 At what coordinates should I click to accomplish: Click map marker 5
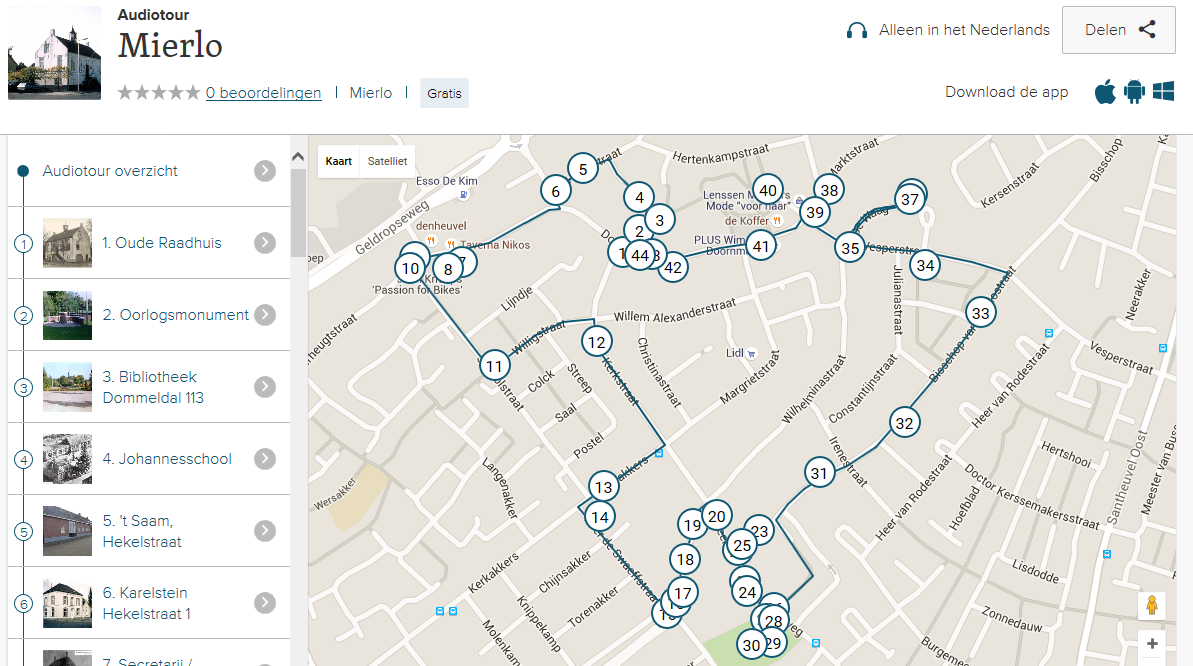tap(583, 169)
